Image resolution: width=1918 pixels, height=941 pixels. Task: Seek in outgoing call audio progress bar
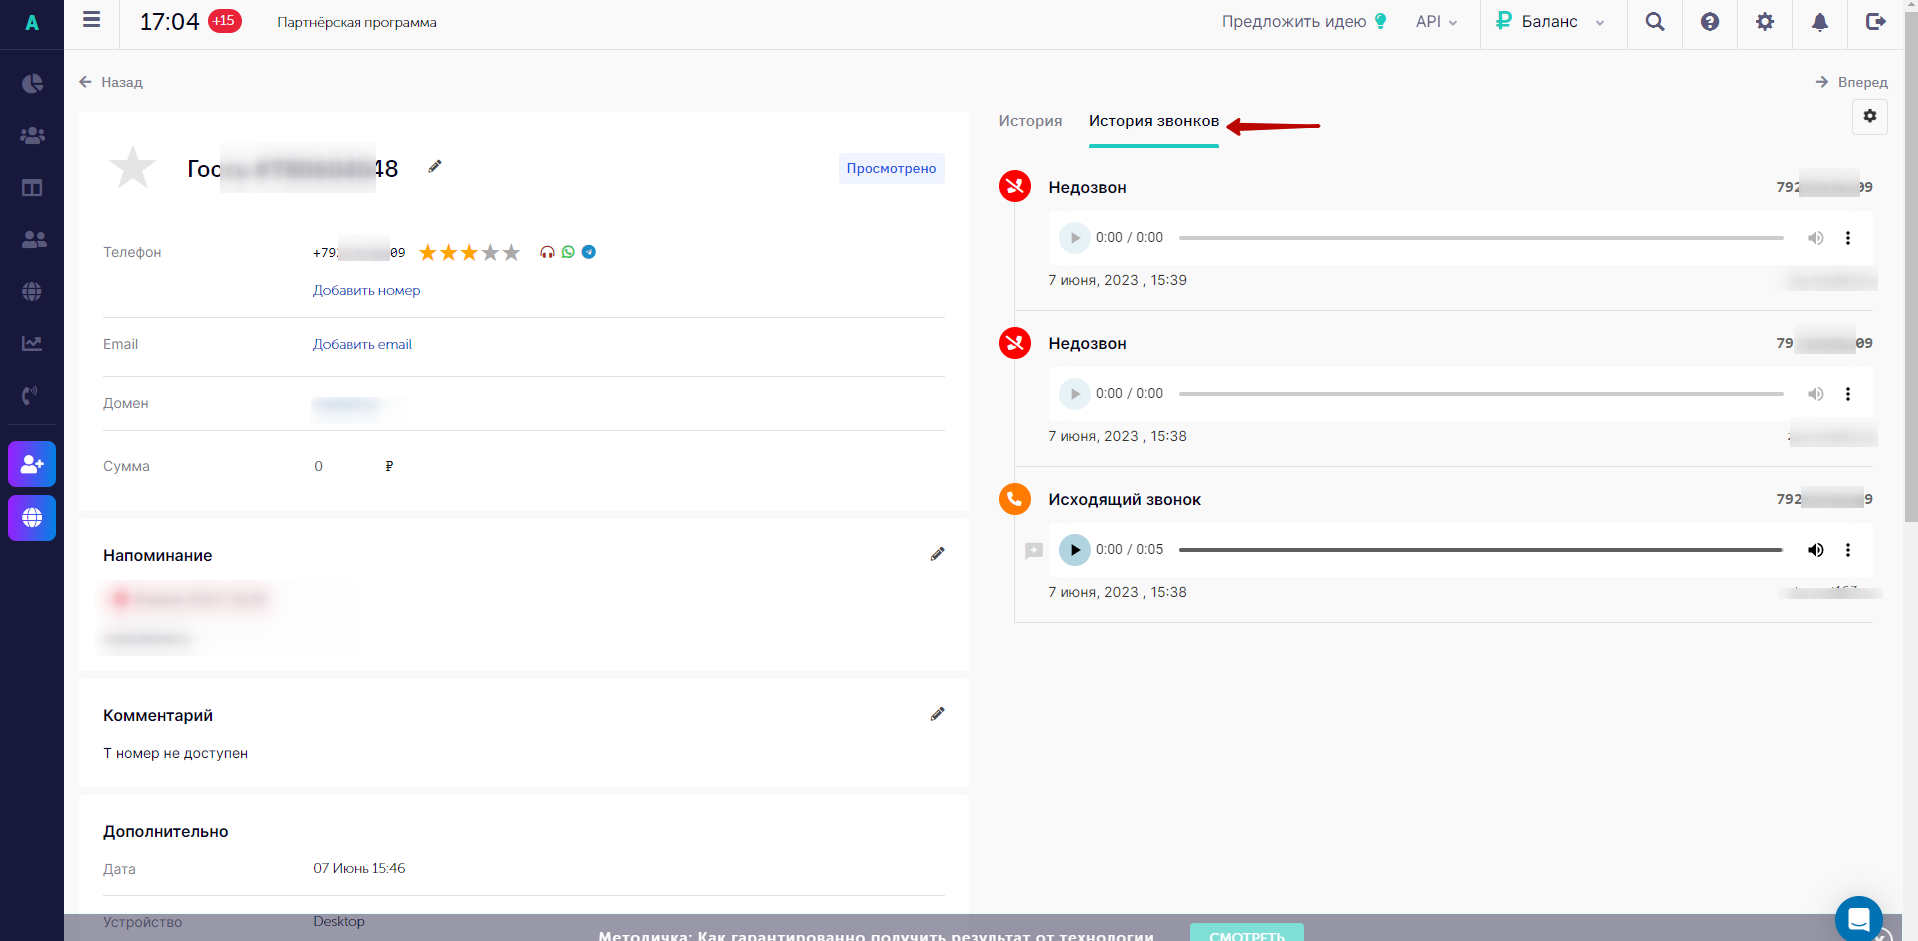(x=1481, y=550)
